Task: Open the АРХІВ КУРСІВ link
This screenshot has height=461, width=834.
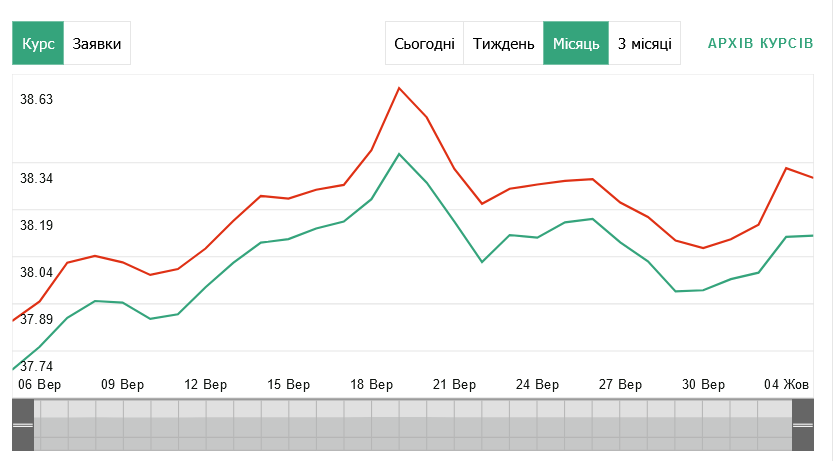Action: coord(760,44)
